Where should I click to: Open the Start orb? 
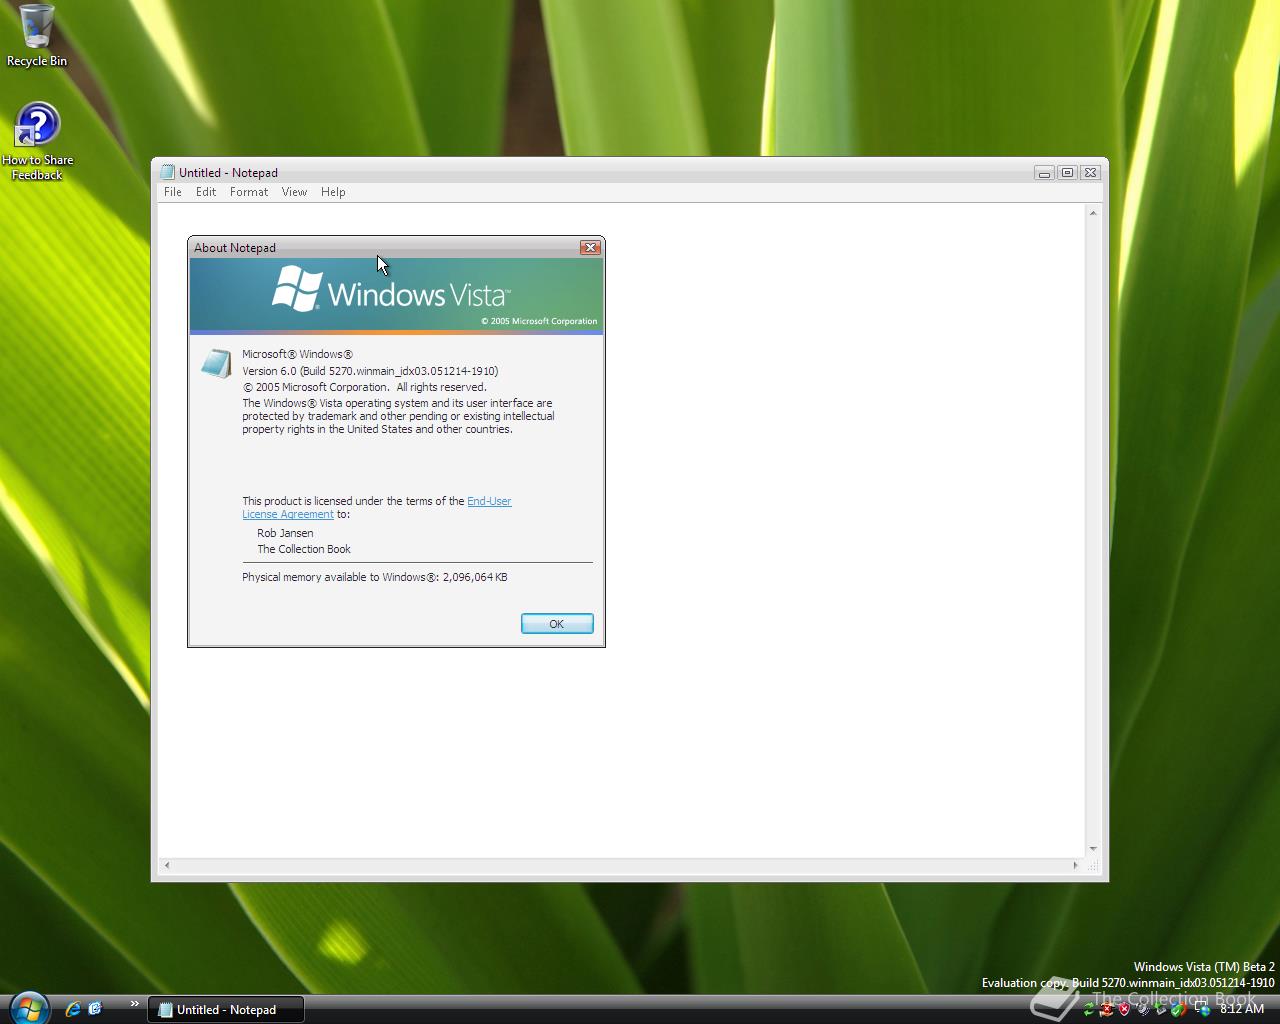[x=28, y=1008]
